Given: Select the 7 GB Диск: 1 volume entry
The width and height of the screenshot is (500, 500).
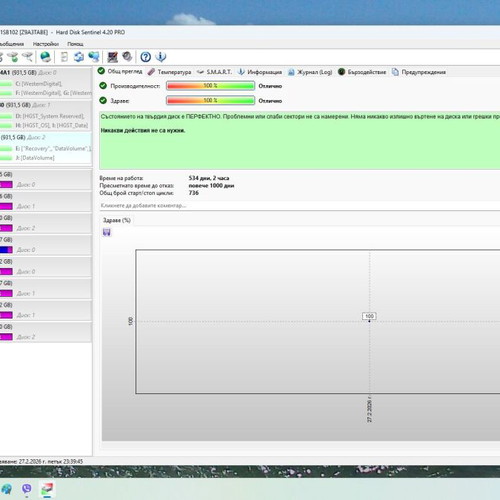Looking at the screenshot, I should tap(46, 288).
